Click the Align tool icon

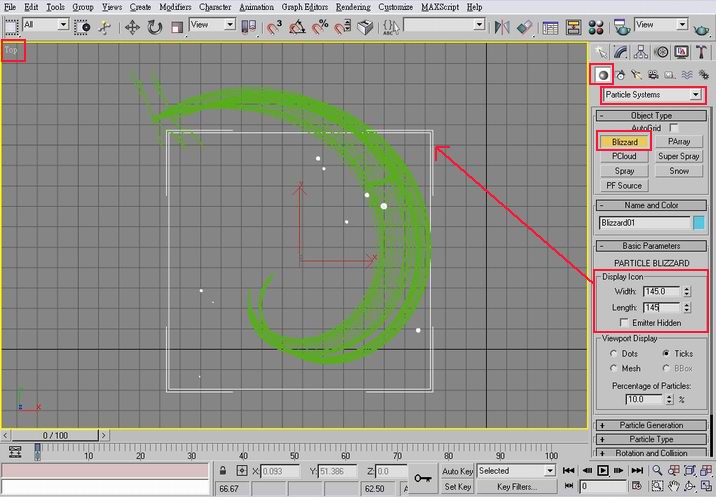tap(525, 27)
